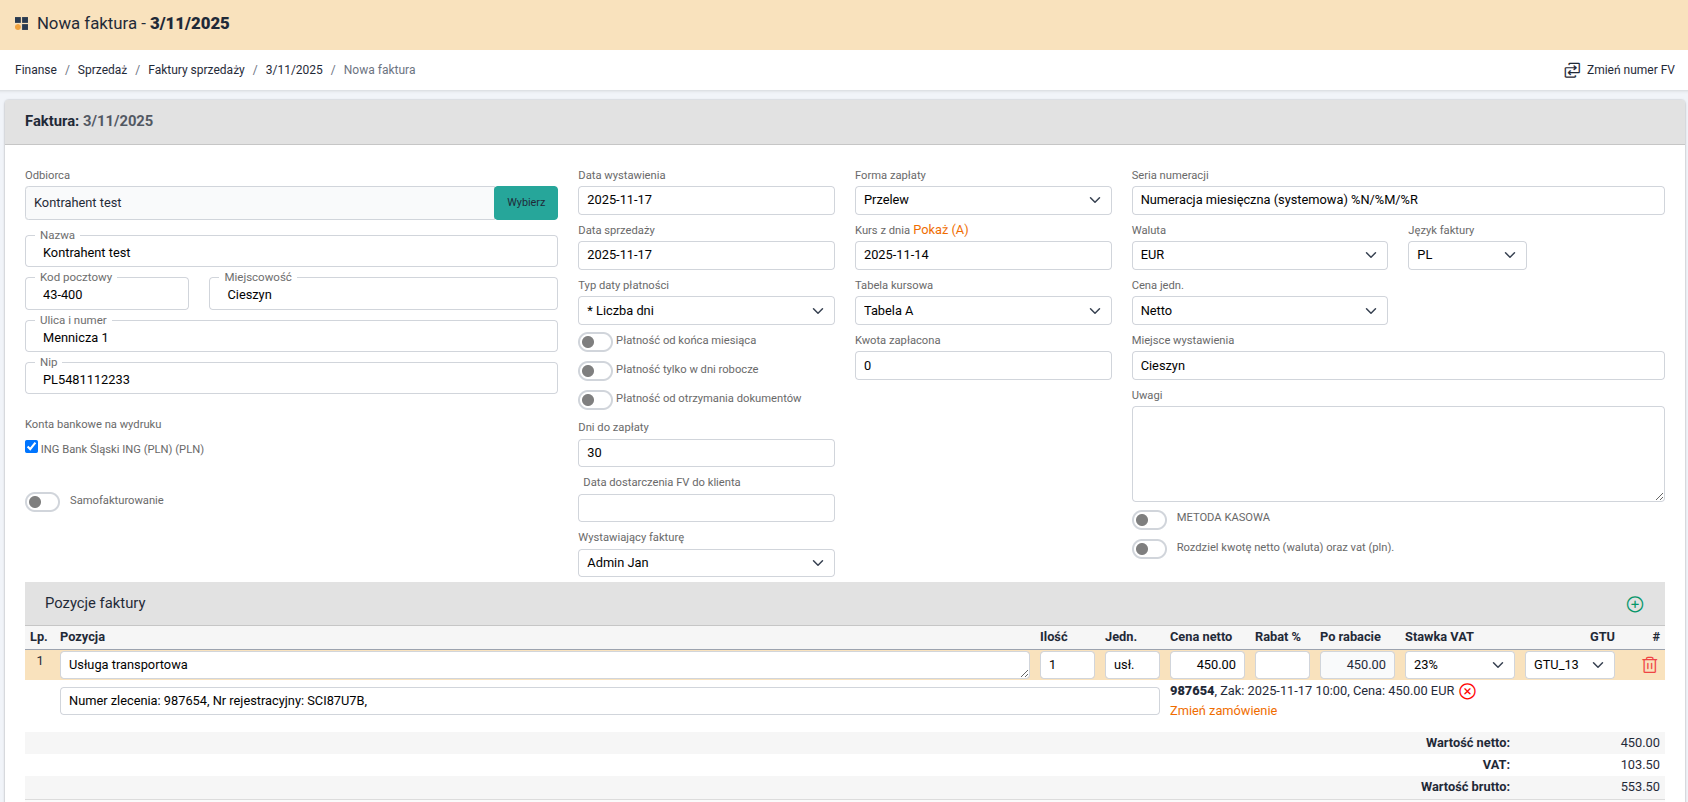Click into the Uwagi text area
Screen dimensions: 1688x802
coord(1397,453)
